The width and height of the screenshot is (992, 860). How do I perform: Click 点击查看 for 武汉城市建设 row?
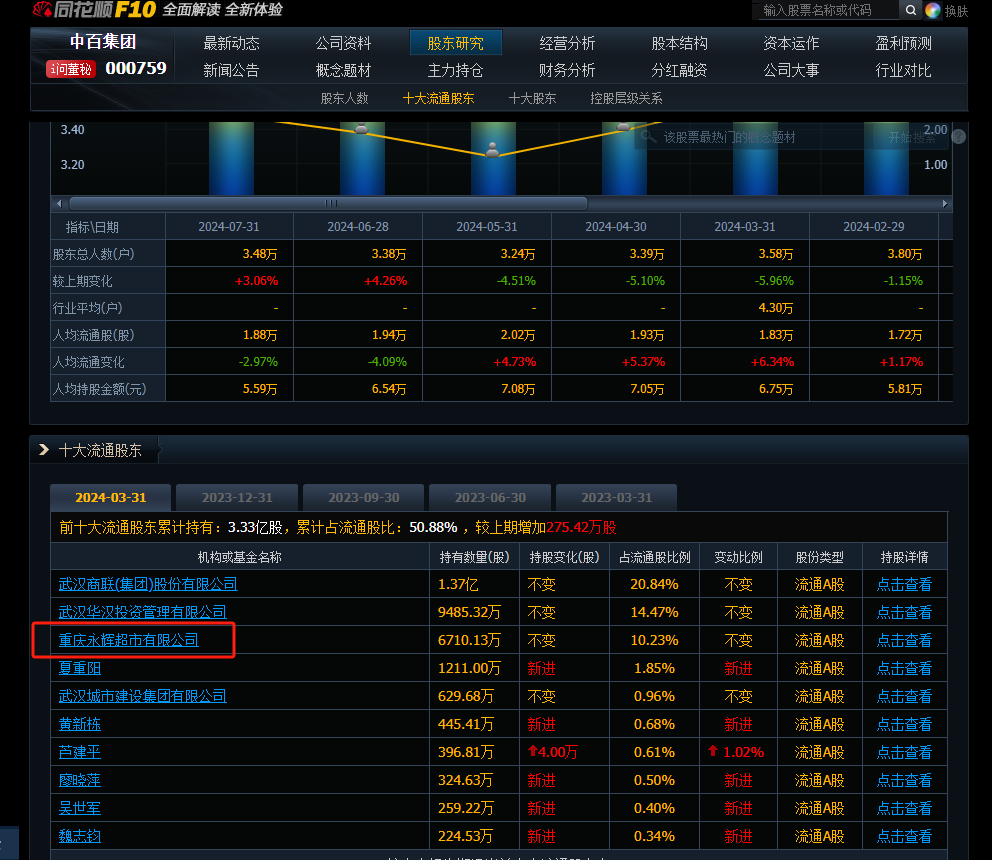coord(904,696)
